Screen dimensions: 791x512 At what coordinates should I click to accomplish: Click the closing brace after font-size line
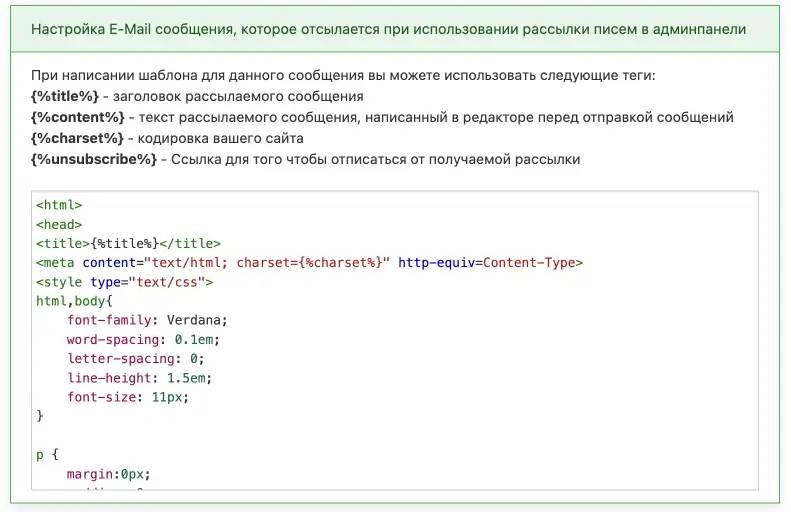40,415
